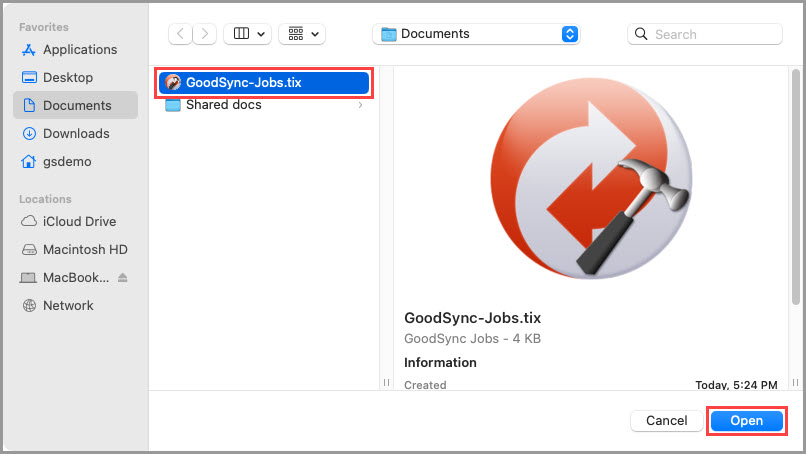The height and width of the screenshot is (454, 806).
Task: Click the house icon beside gsdemo
Action: [28, 161]
